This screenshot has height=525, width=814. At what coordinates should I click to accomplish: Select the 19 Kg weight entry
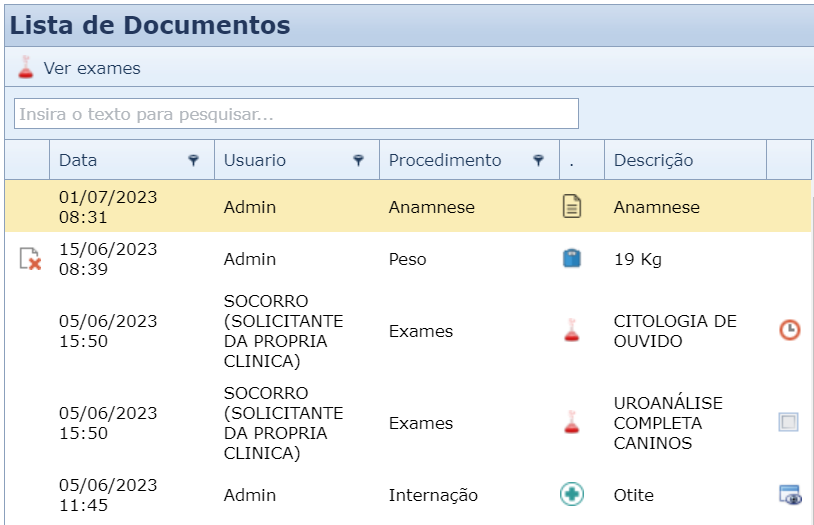coord(637,259)
